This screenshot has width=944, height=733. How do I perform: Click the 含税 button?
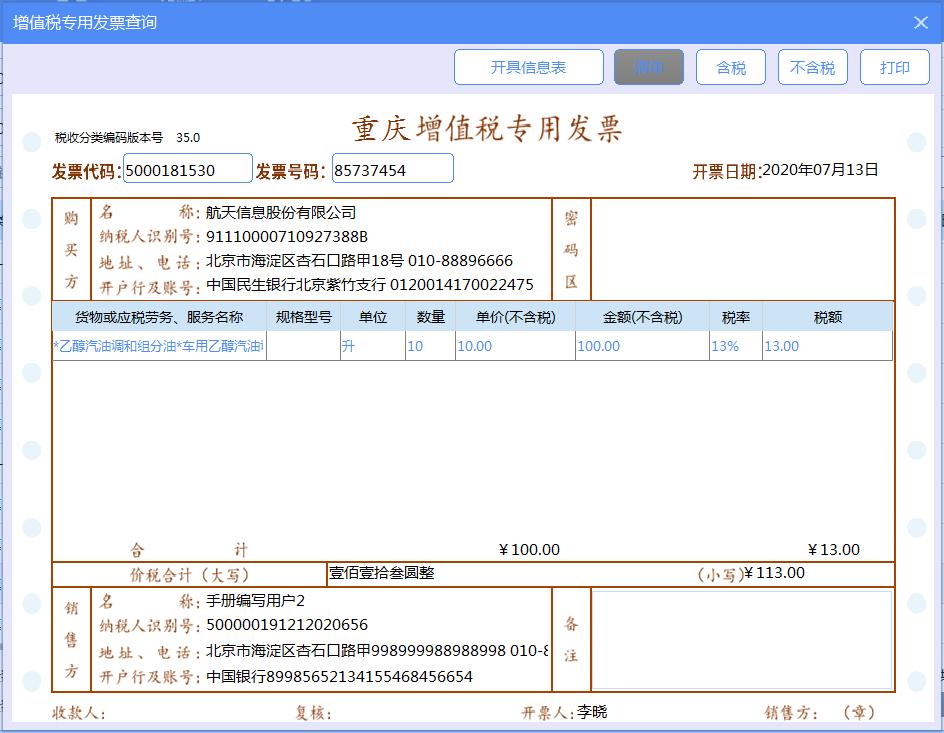coord(730,67)
